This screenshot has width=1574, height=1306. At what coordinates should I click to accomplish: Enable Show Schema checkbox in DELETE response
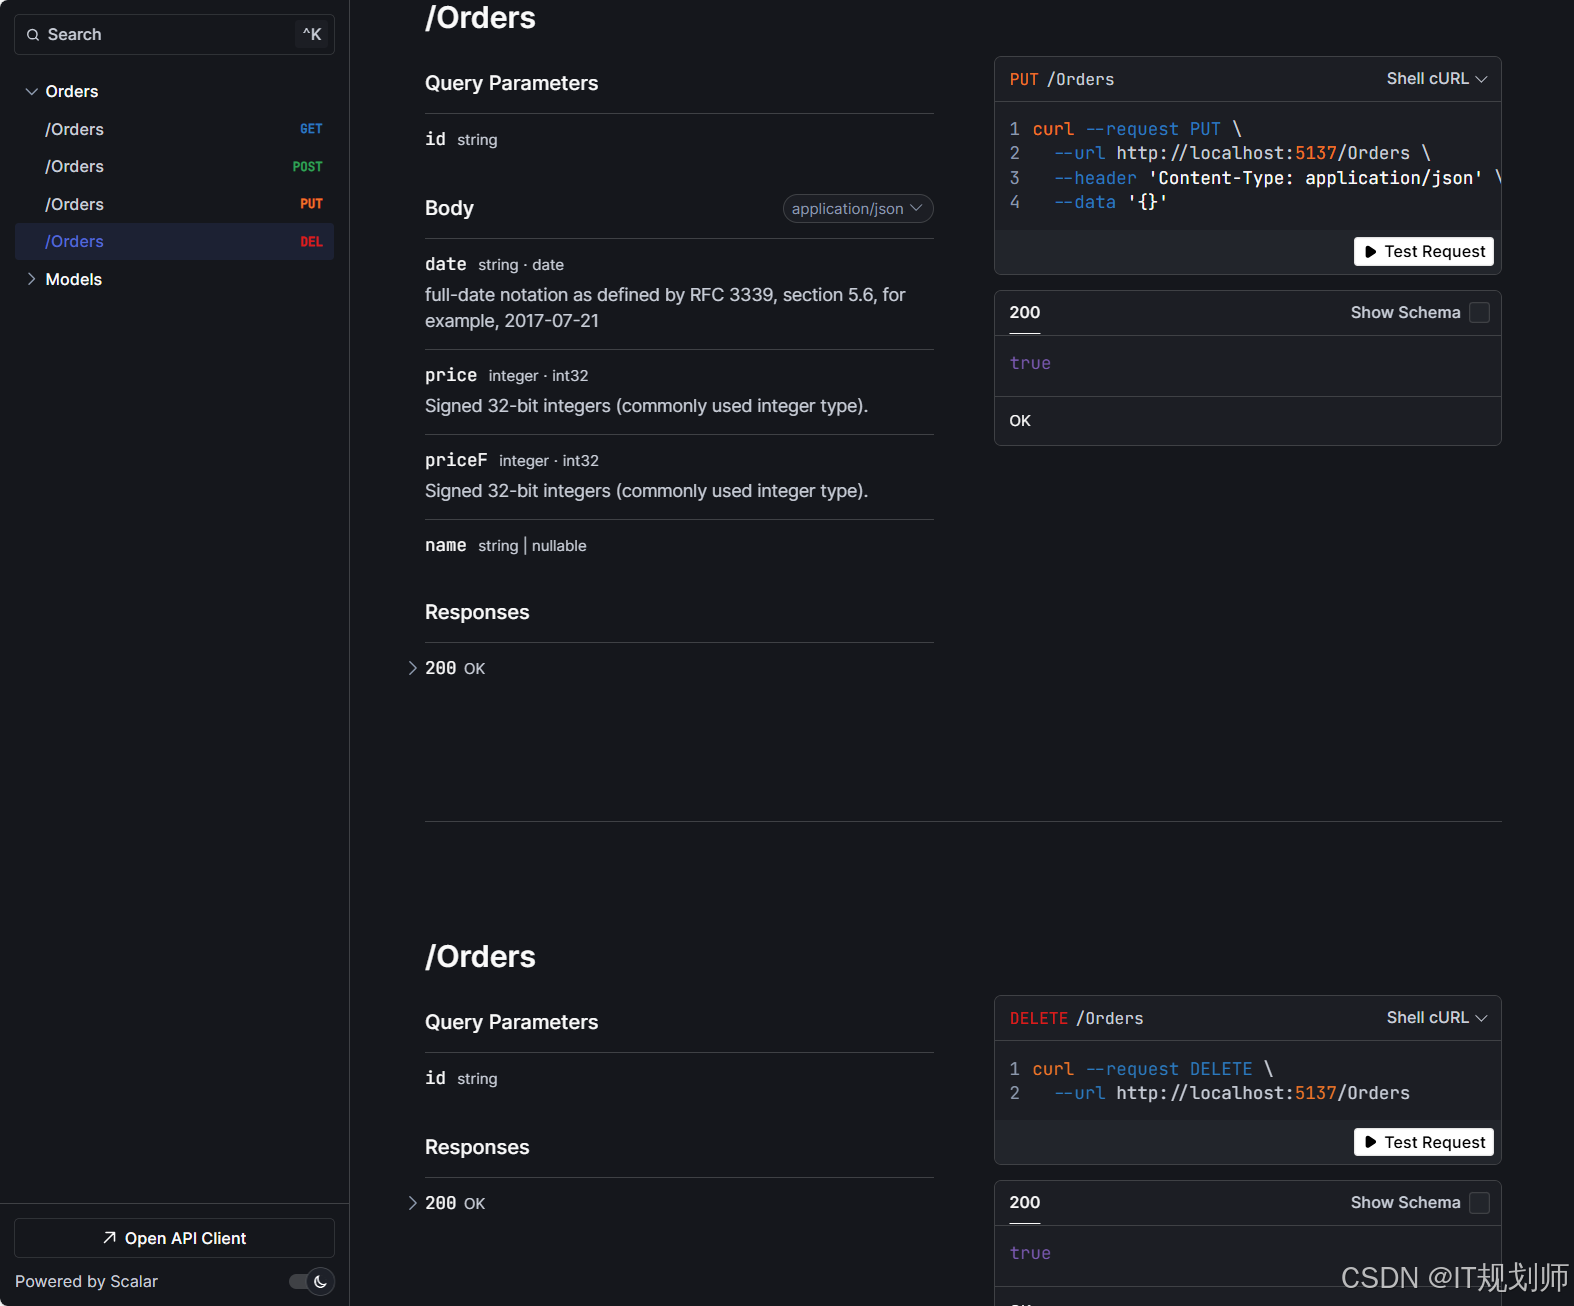1479,1203
